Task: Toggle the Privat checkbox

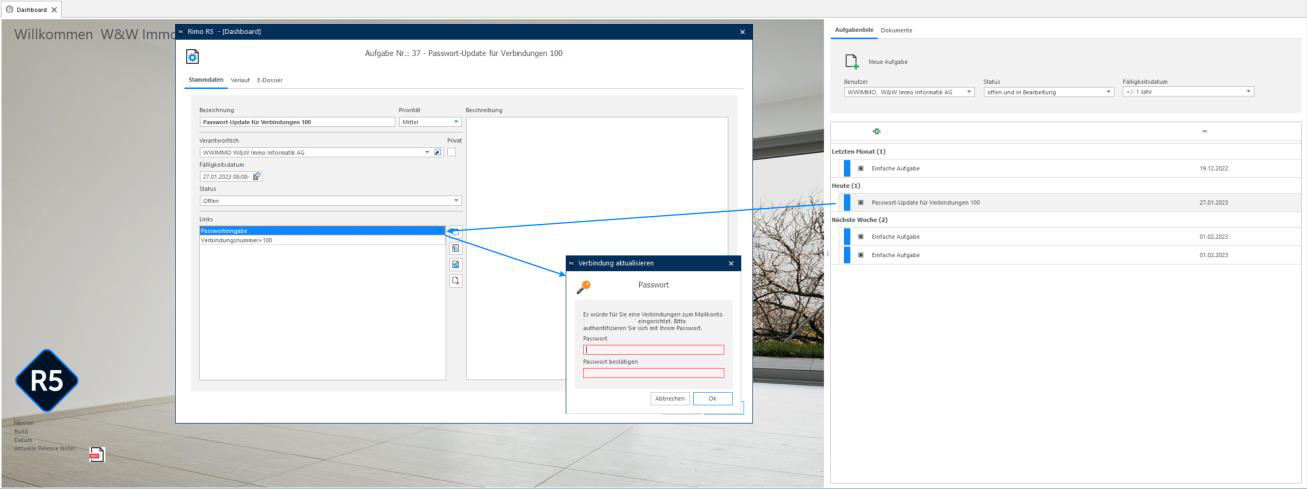Action: coord(452,153)
